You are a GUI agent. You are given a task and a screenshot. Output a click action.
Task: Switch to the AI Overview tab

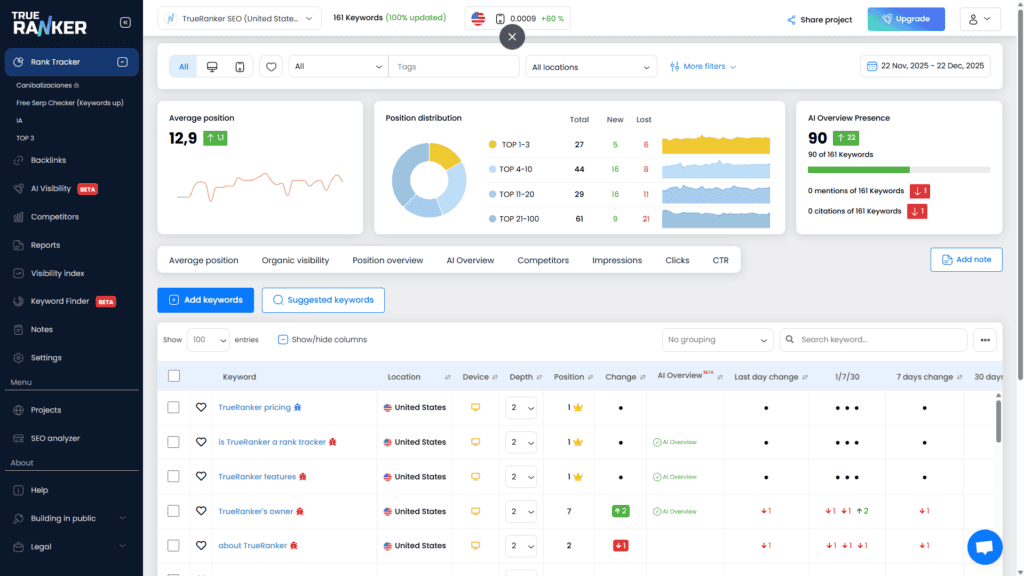point(470,260)
